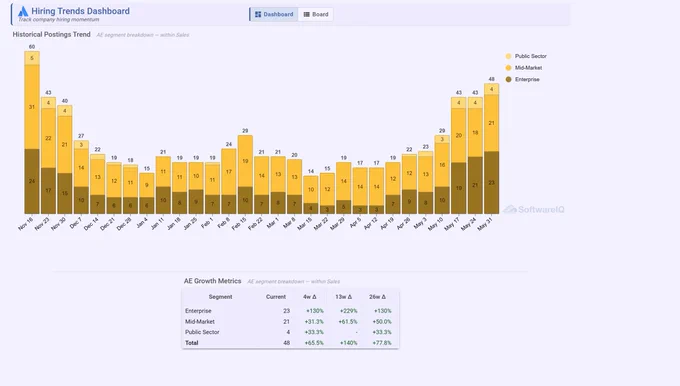Click Enterprise 13w value +229%

coord(349,311)
